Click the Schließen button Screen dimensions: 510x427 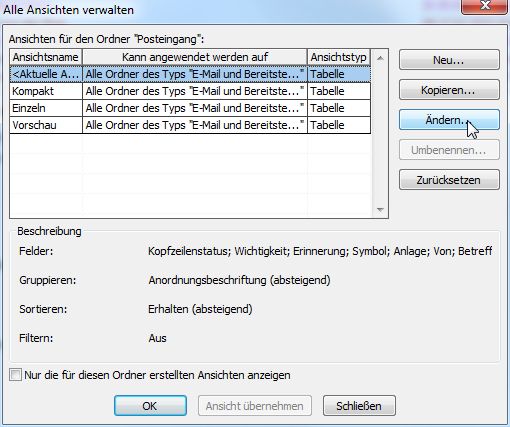coord(359,406)
